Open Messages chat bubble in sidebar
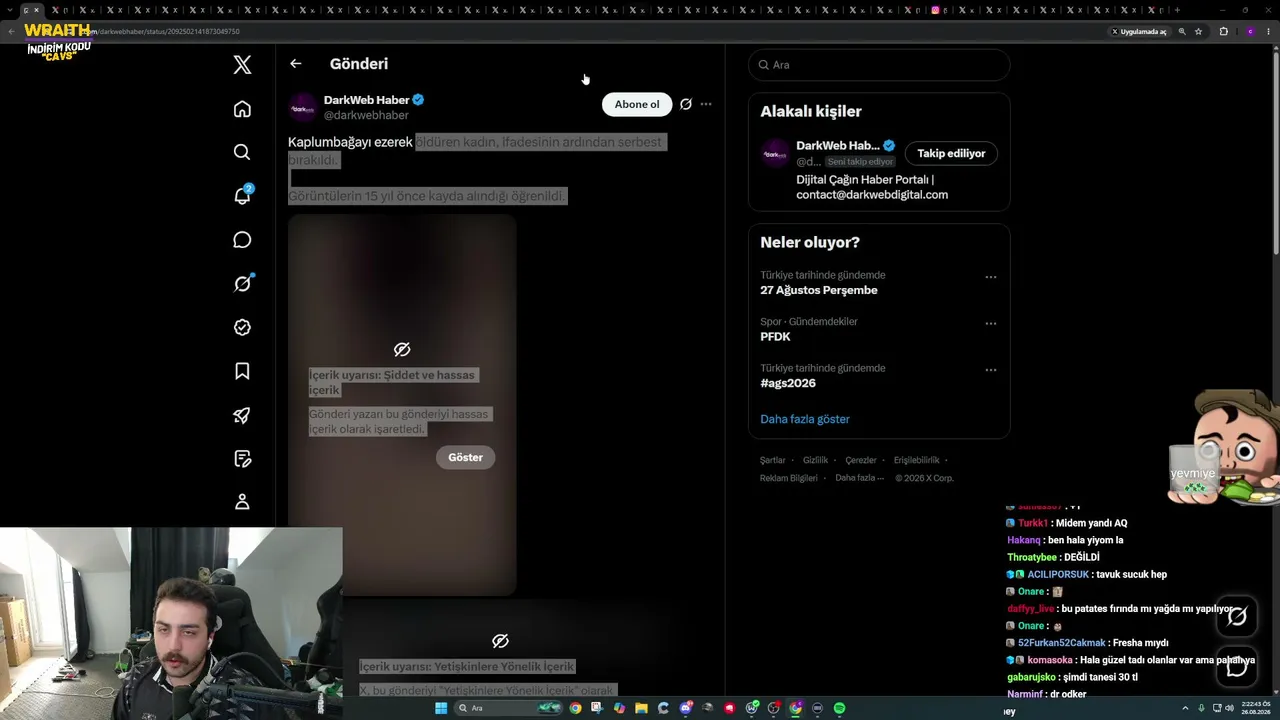Screen dimensions: 1280x720 [242, 240]
